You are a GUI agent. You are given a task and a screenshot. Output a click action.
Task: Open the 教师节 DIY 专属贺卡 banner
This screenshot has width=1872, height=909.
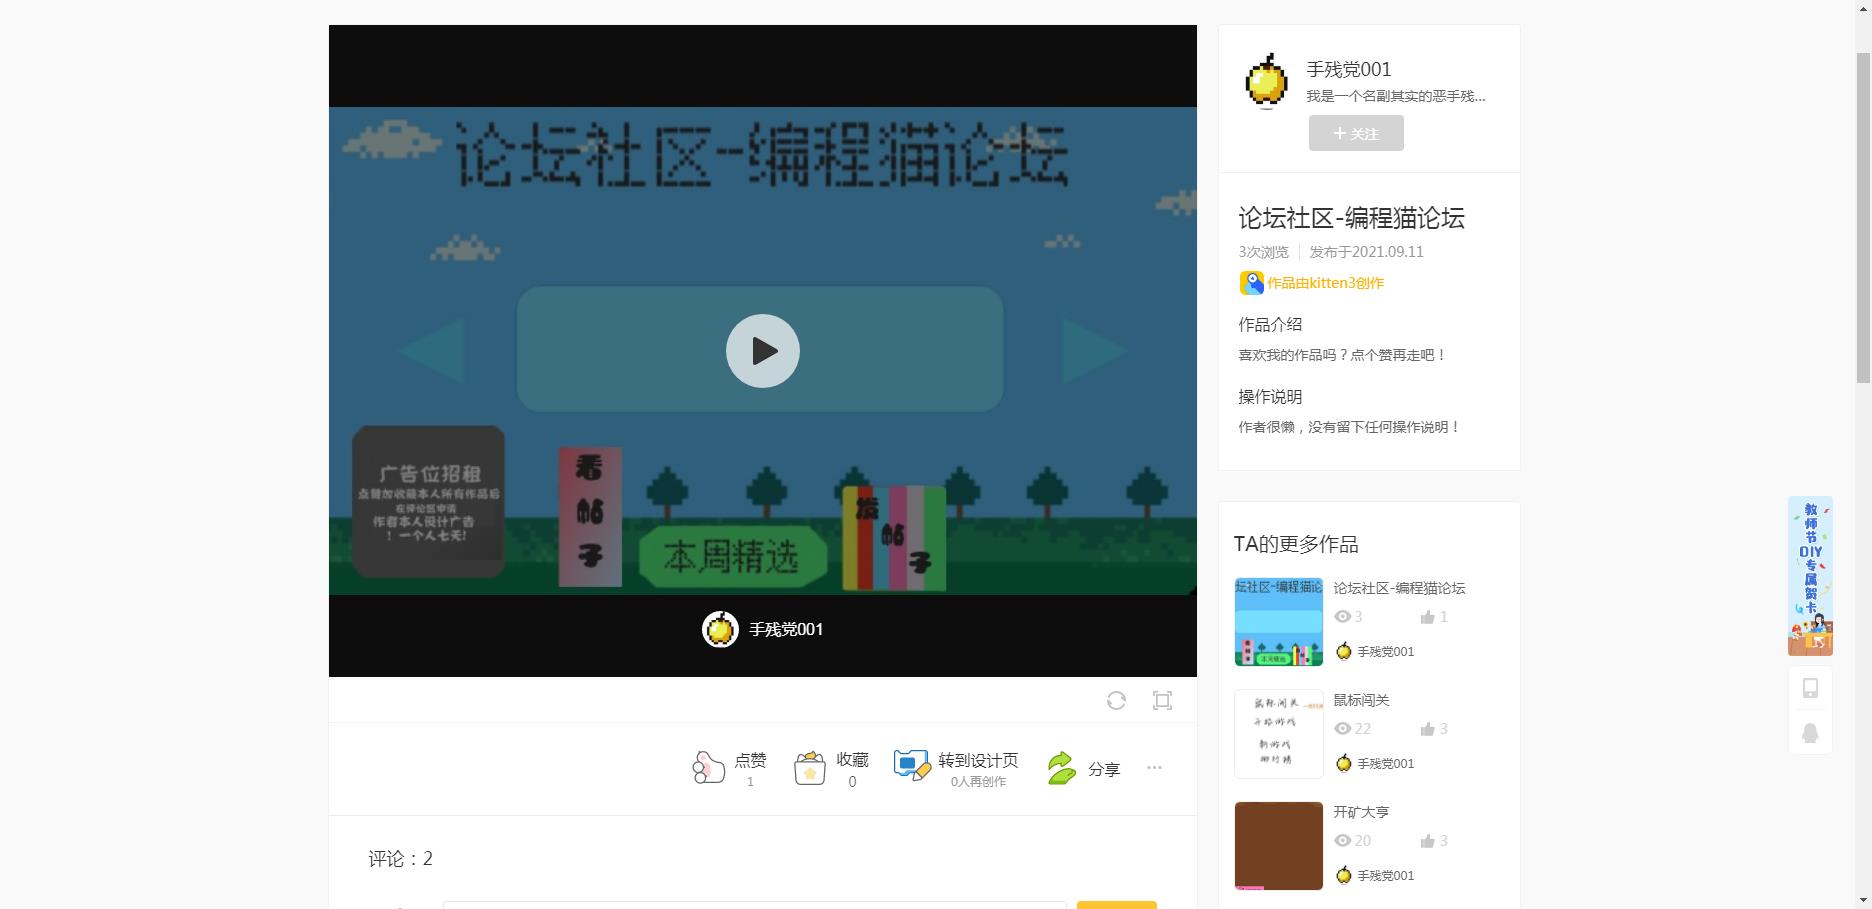[1810, 576]
